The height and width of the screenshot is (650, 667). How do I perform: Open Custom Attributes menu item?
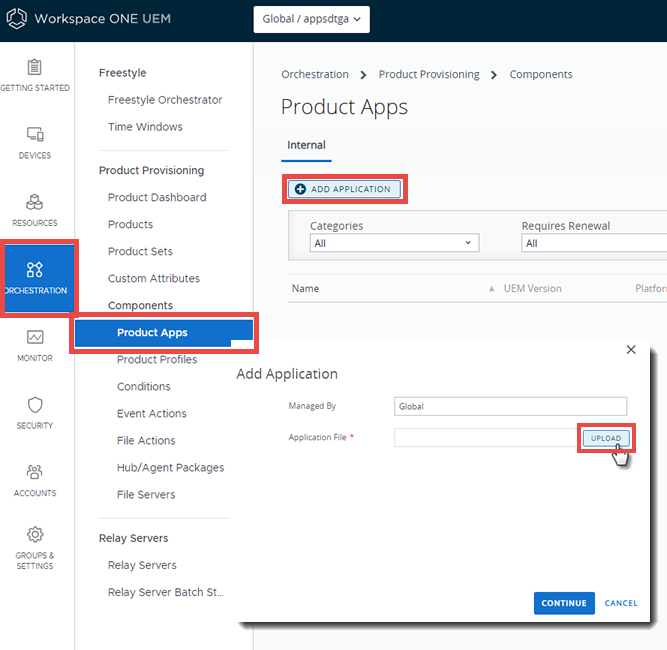point(154,279)
